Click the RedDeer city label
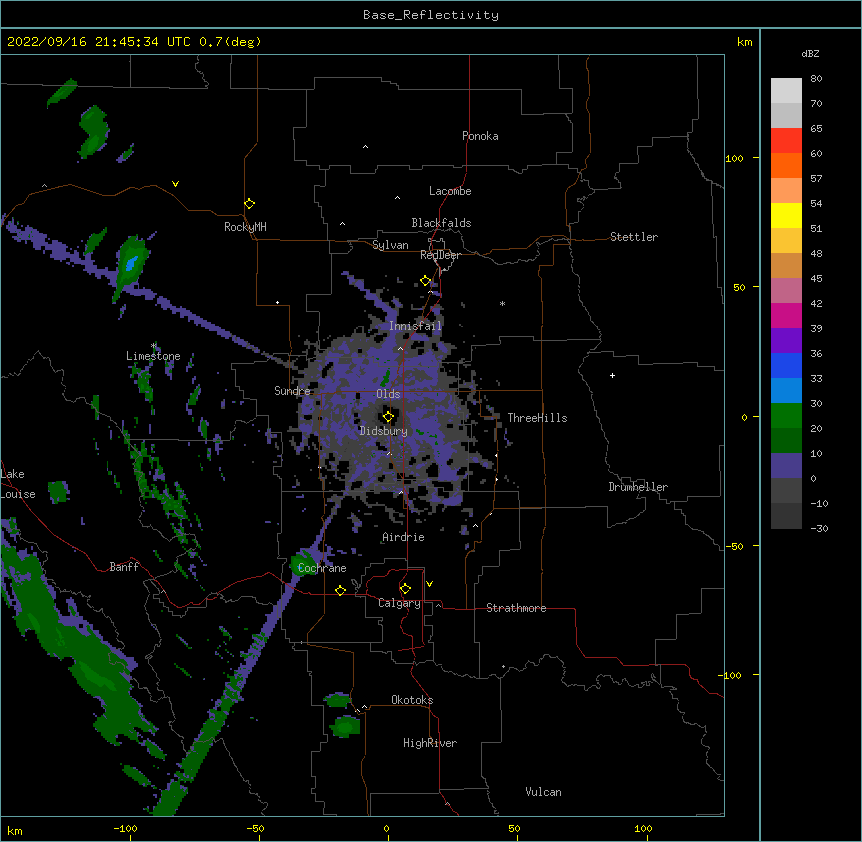 pos(440,255)
